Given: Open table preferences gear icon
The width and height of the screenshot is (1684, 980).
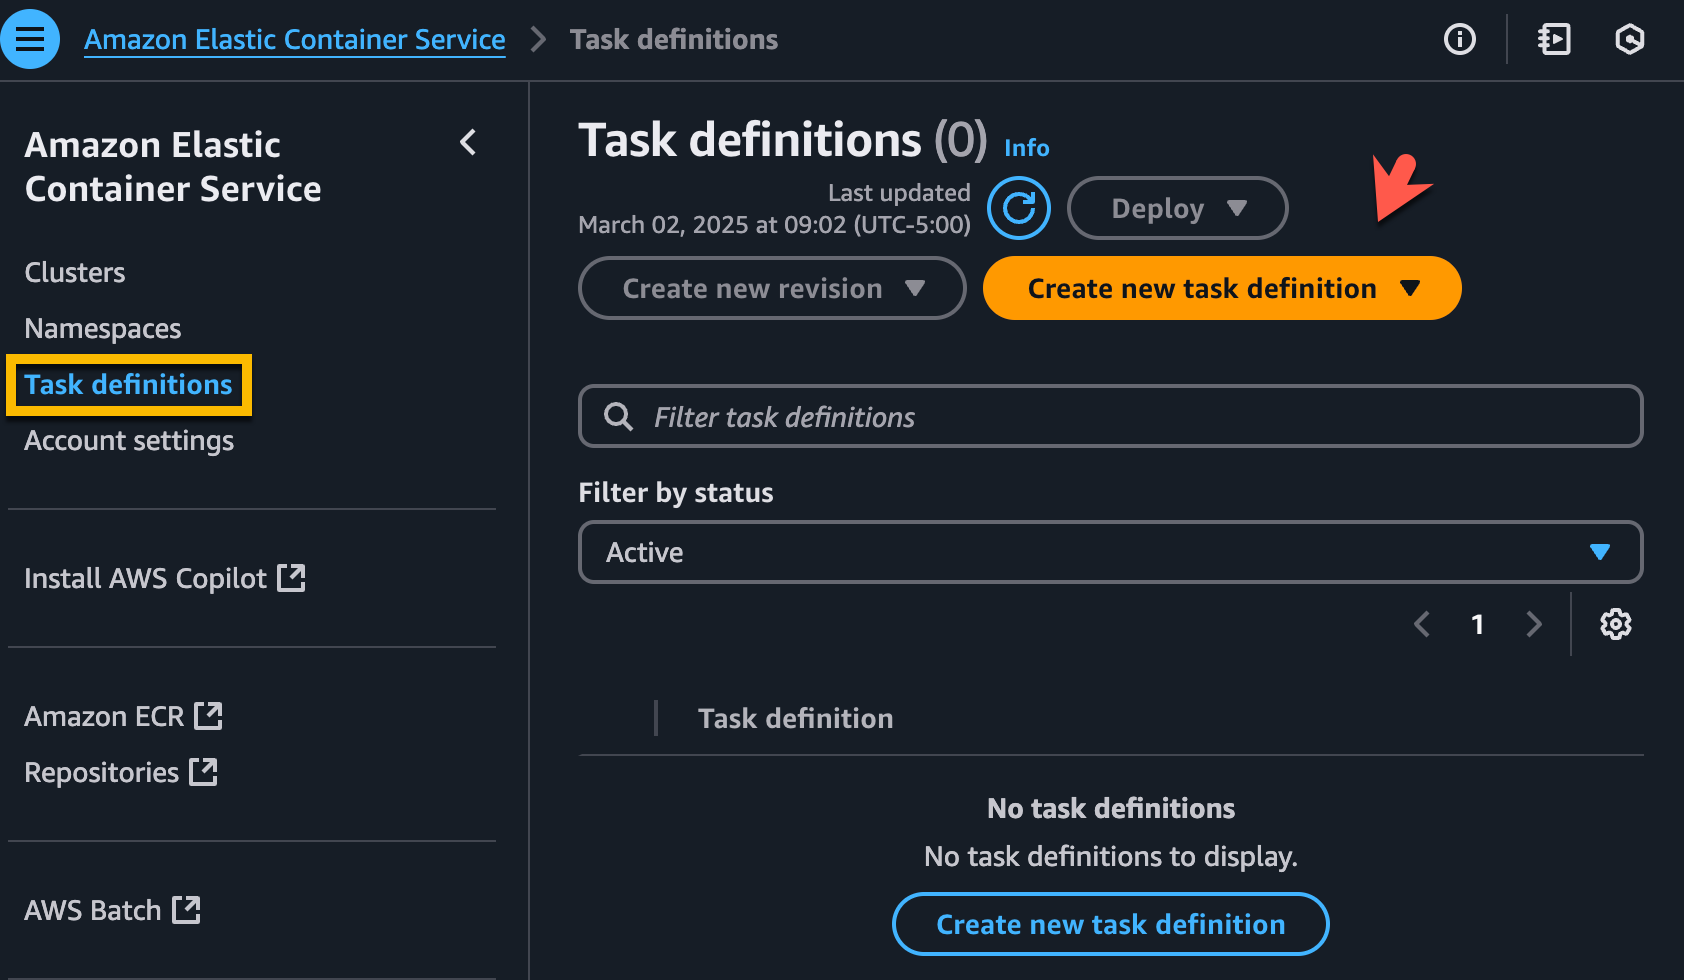Looking at the screenshot, I should click(1615, 624).
